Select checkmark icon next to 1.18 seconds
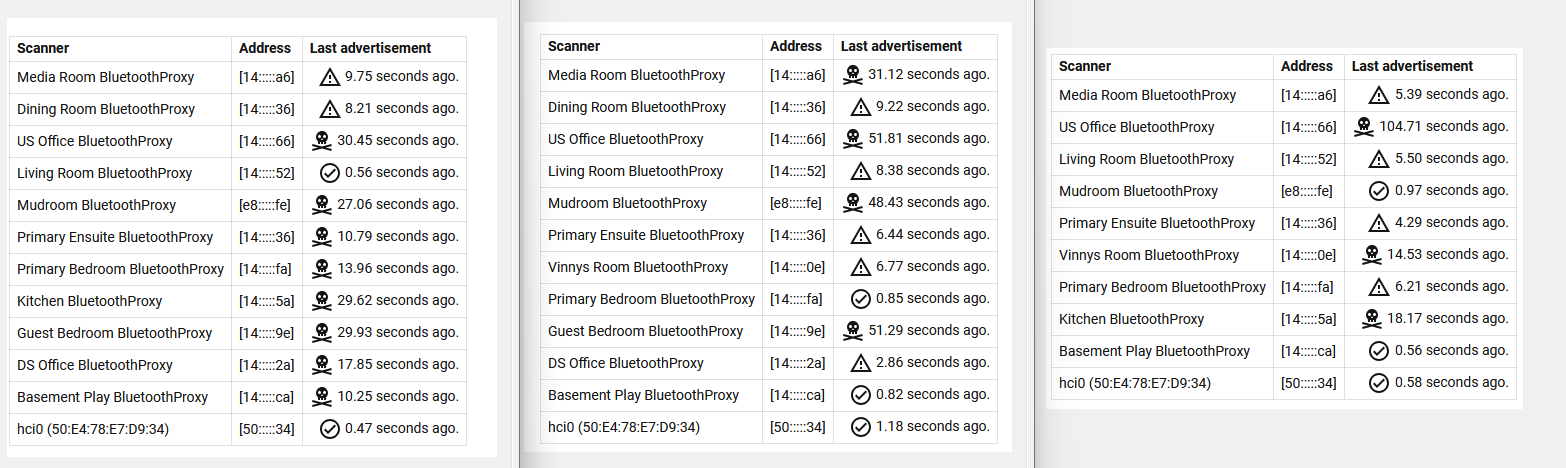Screen dimensions: 1566x468 (x=861, y=427)
